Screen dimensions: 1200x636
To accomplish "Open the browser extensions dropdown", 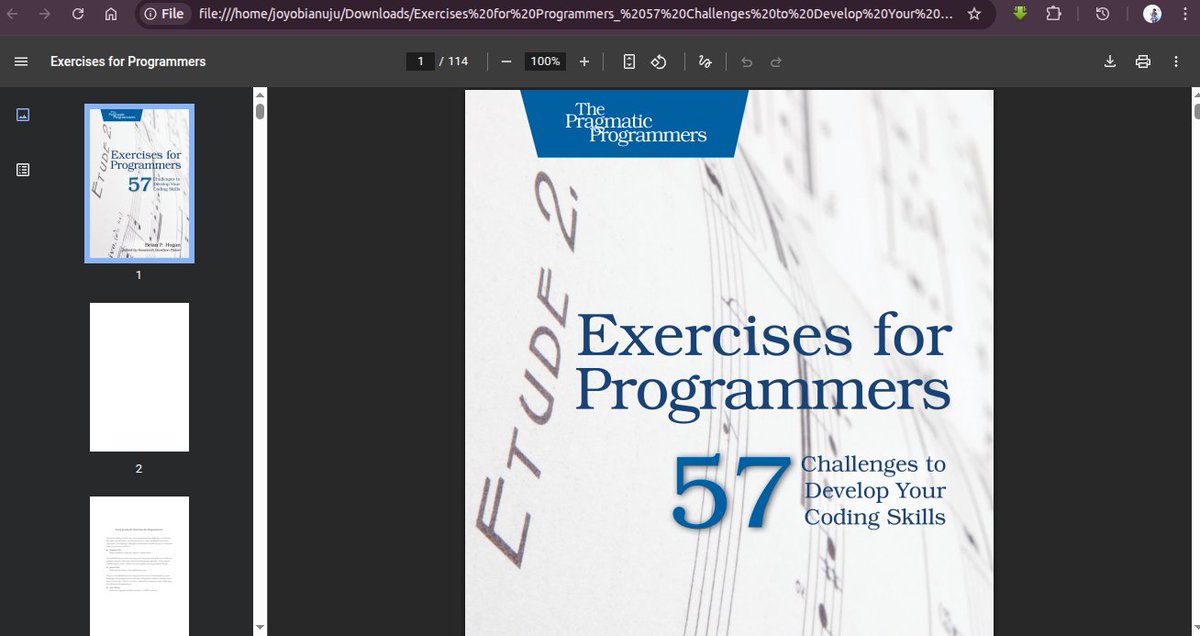I will [x=1053, y=15].
